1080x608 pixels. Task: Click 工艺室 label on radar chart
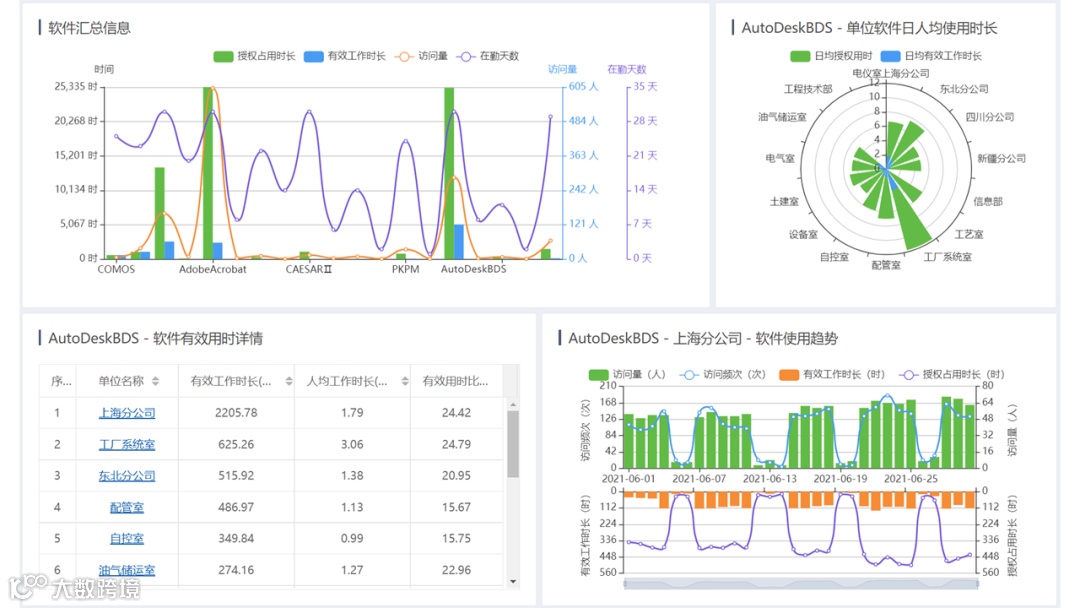tap(969, 235)
